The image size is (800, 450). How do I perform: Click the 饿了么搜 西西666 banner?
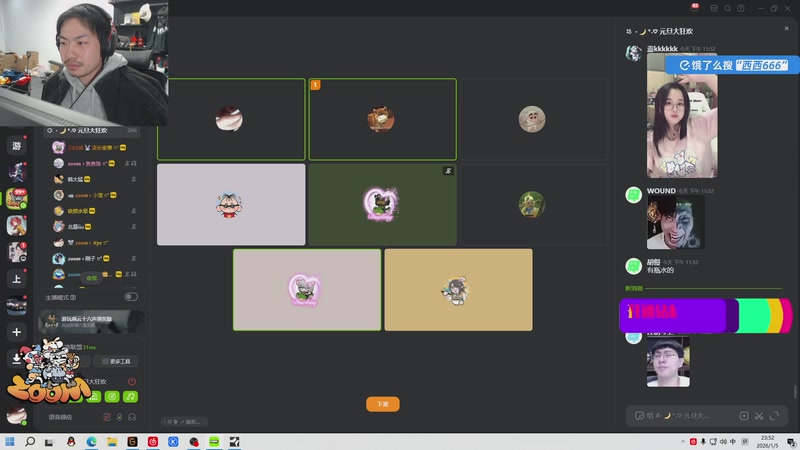[733, 65]
